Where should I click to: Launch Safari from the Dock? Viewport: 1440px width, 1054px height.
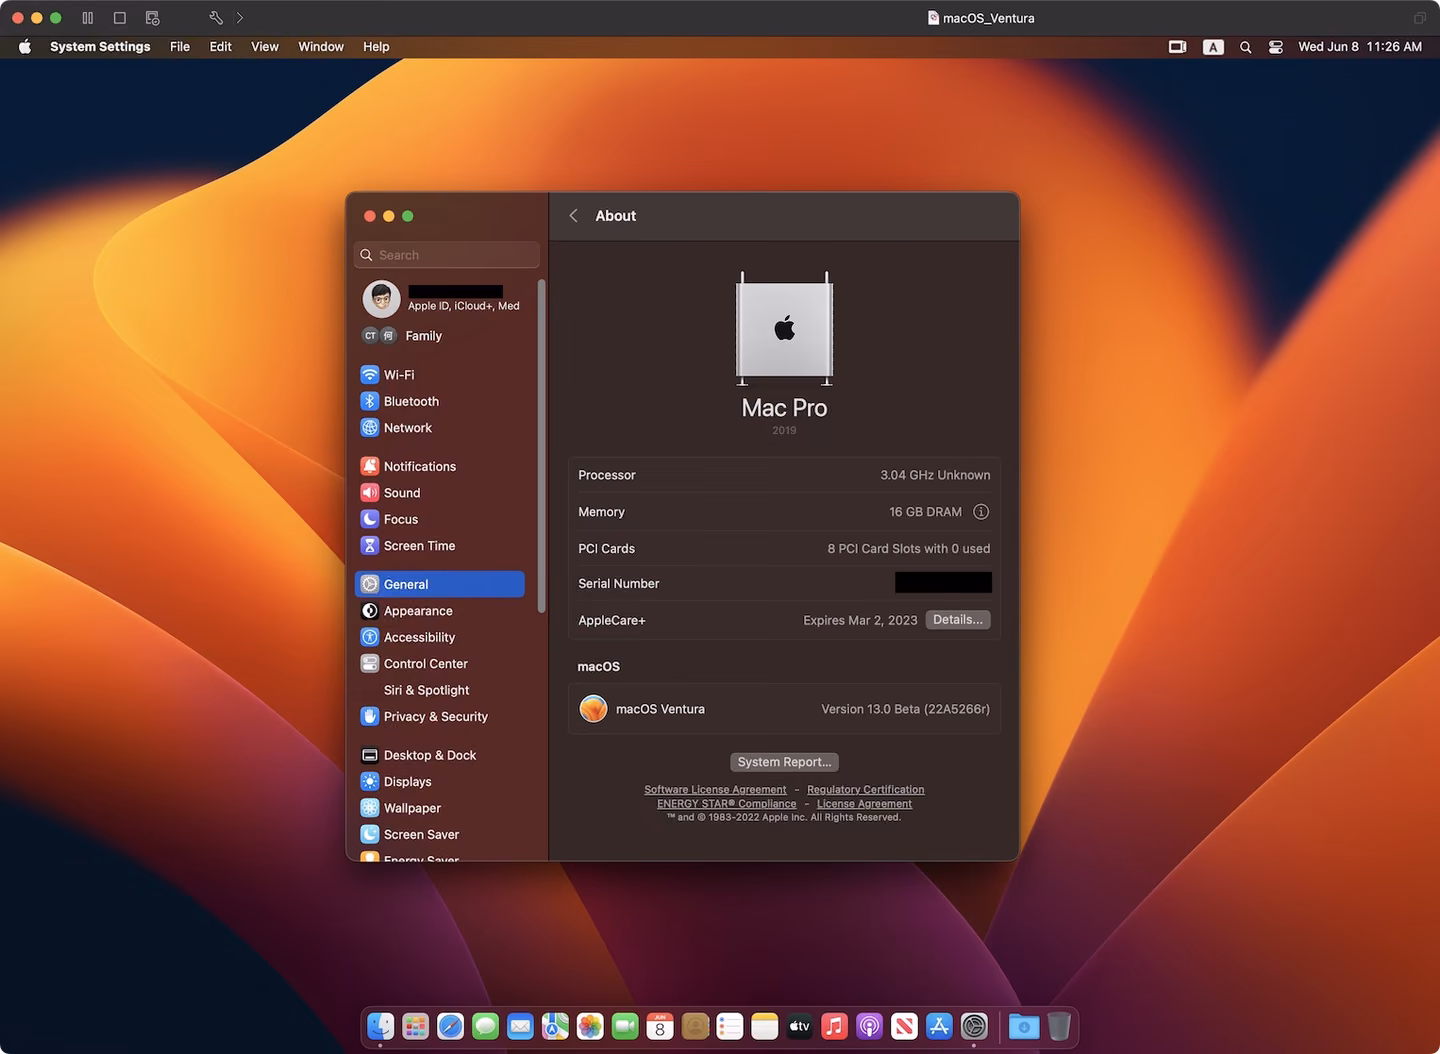point(451,1026)
